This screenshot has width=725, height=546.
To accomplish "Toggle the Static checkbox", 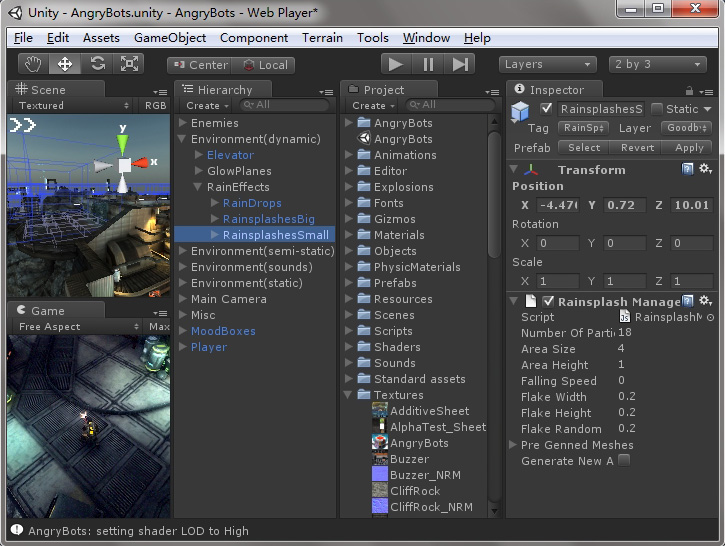I will pos(657,109).
